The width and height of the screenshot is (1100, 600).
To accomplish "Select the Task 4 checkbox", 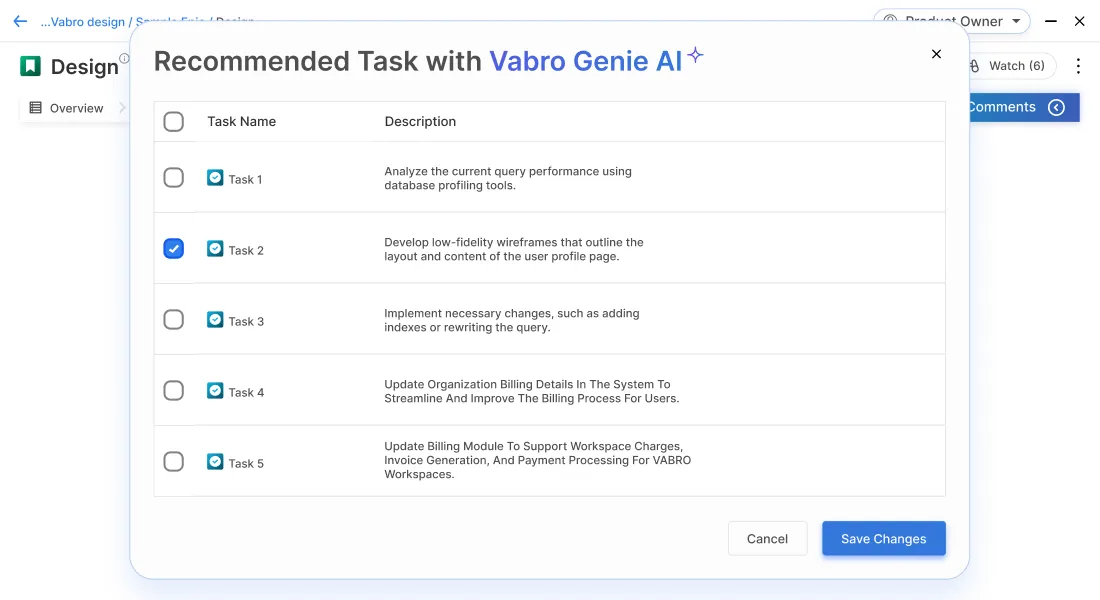I will (x=174, y=391).
